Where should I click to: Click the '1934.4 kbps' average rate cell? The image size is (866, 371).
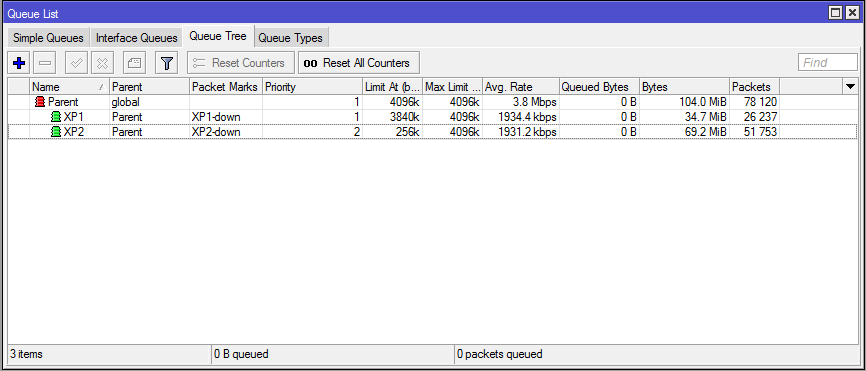[x=527, y=117]
